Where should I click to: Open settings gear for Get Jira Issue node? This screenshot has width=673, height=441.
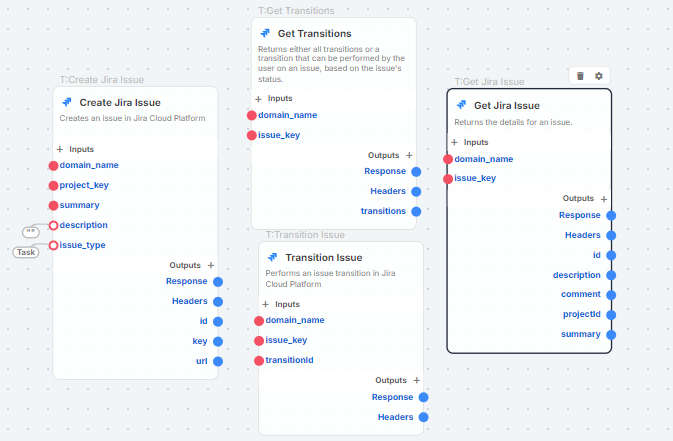599,76
